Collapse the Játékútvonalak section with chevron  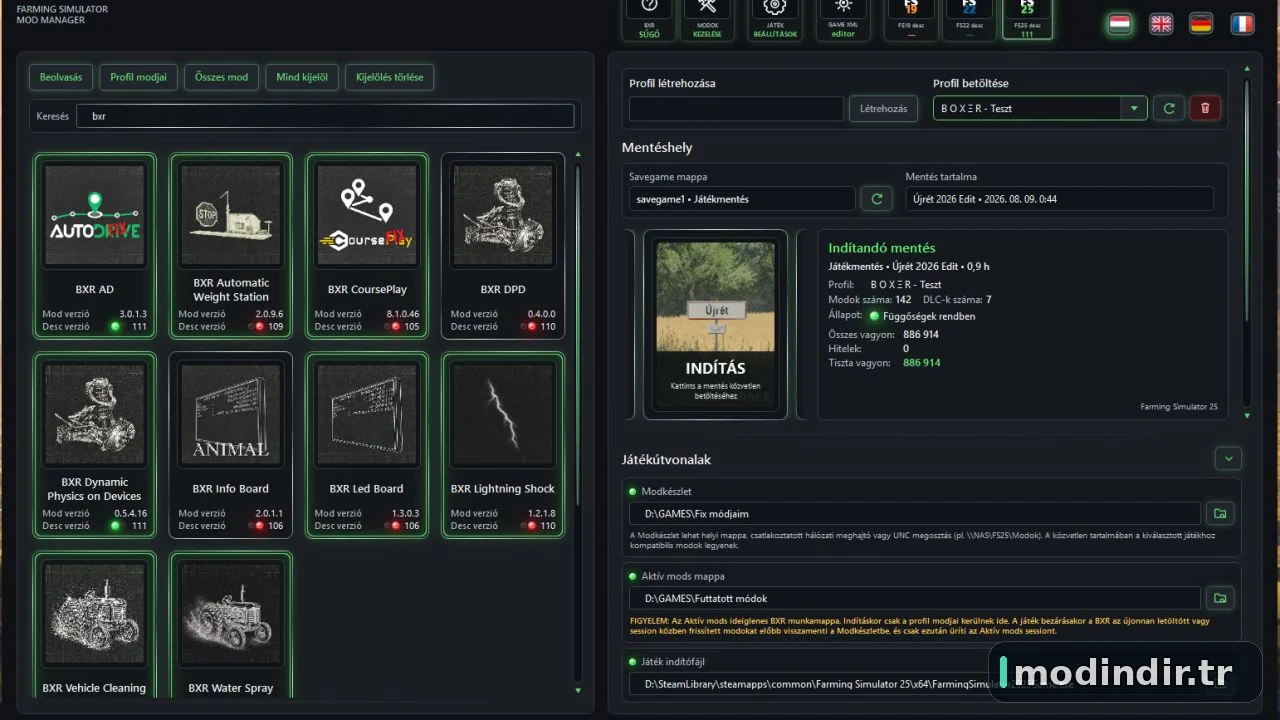click(1228, 459)
